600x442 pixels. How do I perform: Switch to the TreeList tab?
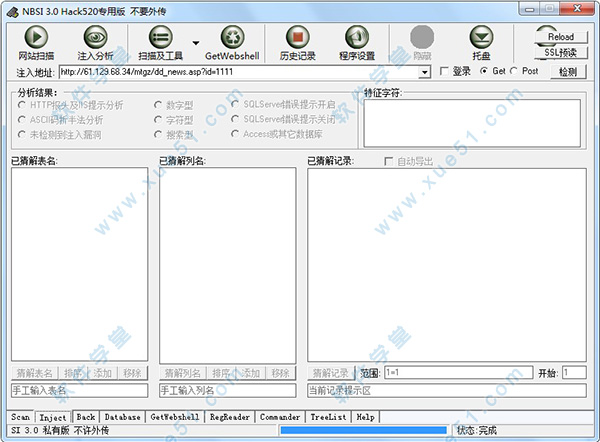point(328,417)
